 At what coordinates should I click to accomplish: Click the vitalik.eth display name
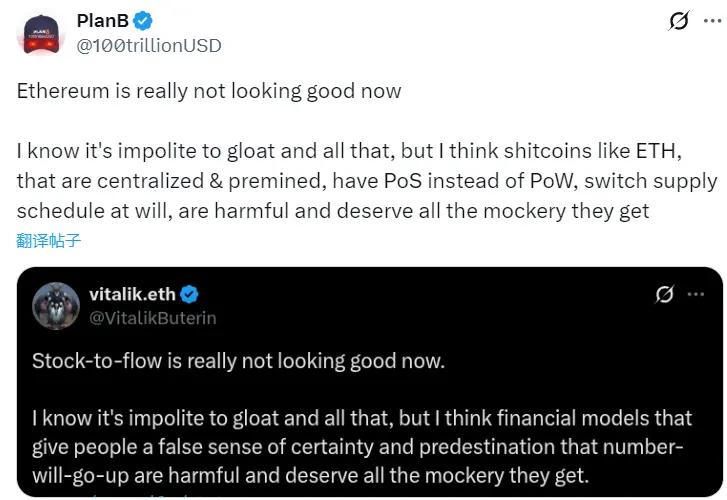click(x=132, y=294)
